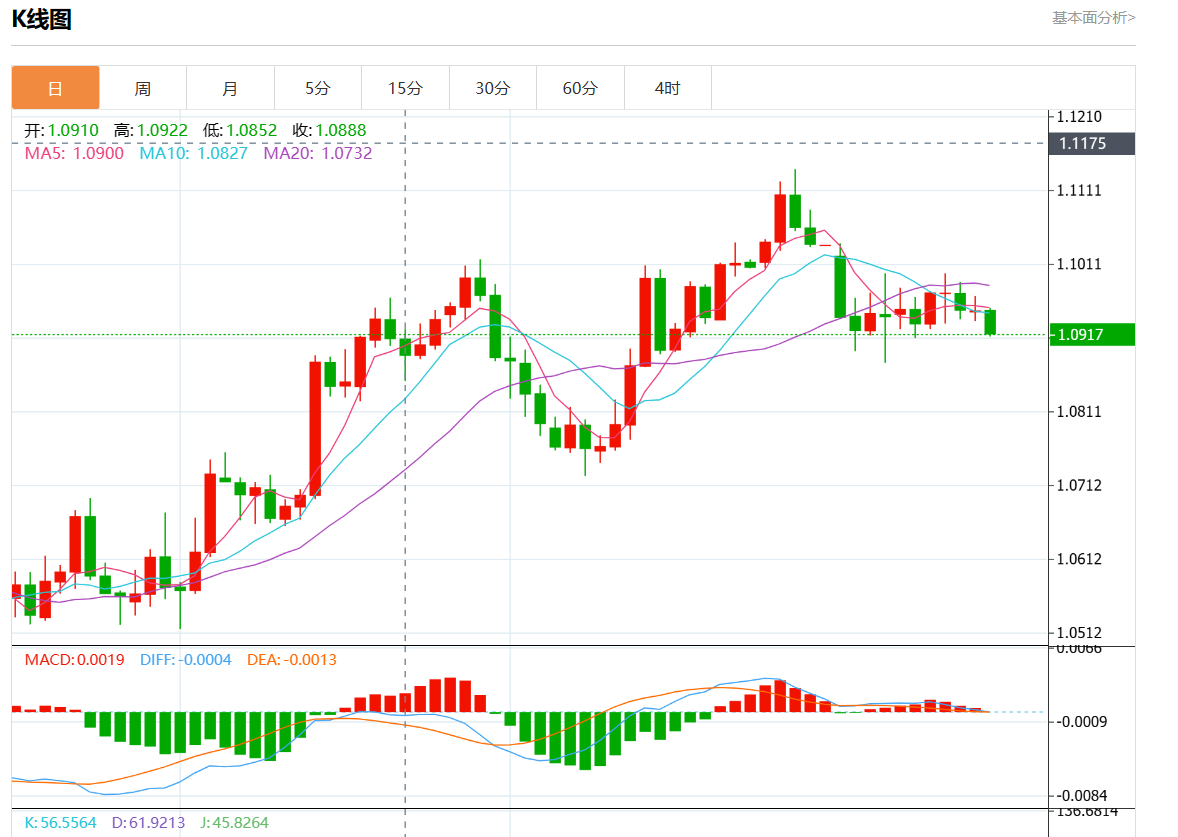This screenshot has width=1178, height=837.
Task: Open the 4时 chart tab
Action: click(667, 88)
